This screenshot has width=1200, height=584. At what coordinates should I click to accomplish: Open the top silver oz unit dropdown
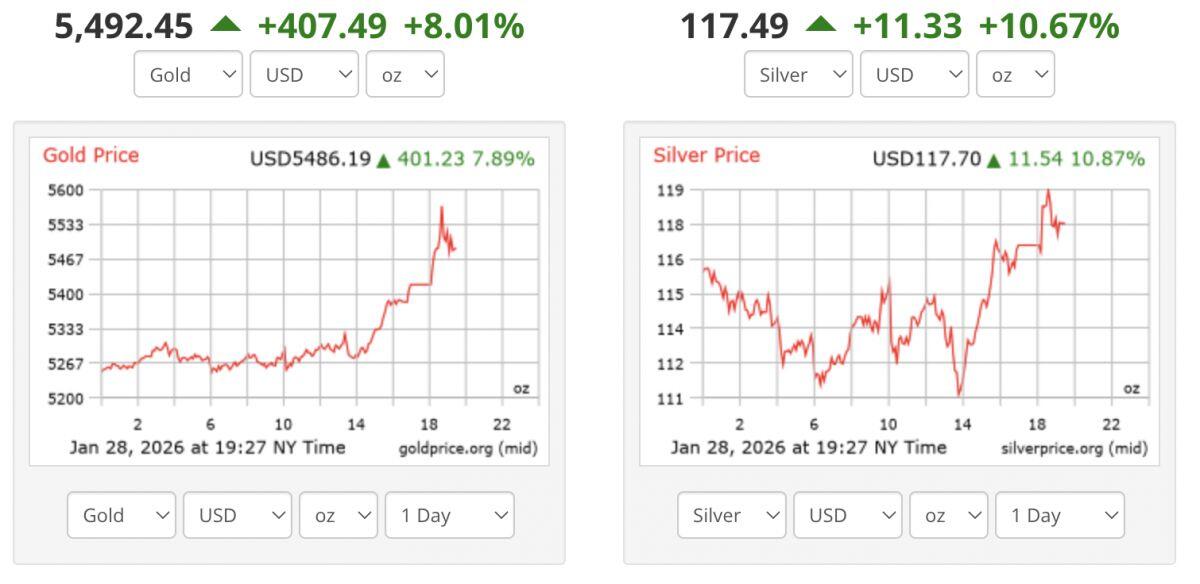(x=1015, y=75)
